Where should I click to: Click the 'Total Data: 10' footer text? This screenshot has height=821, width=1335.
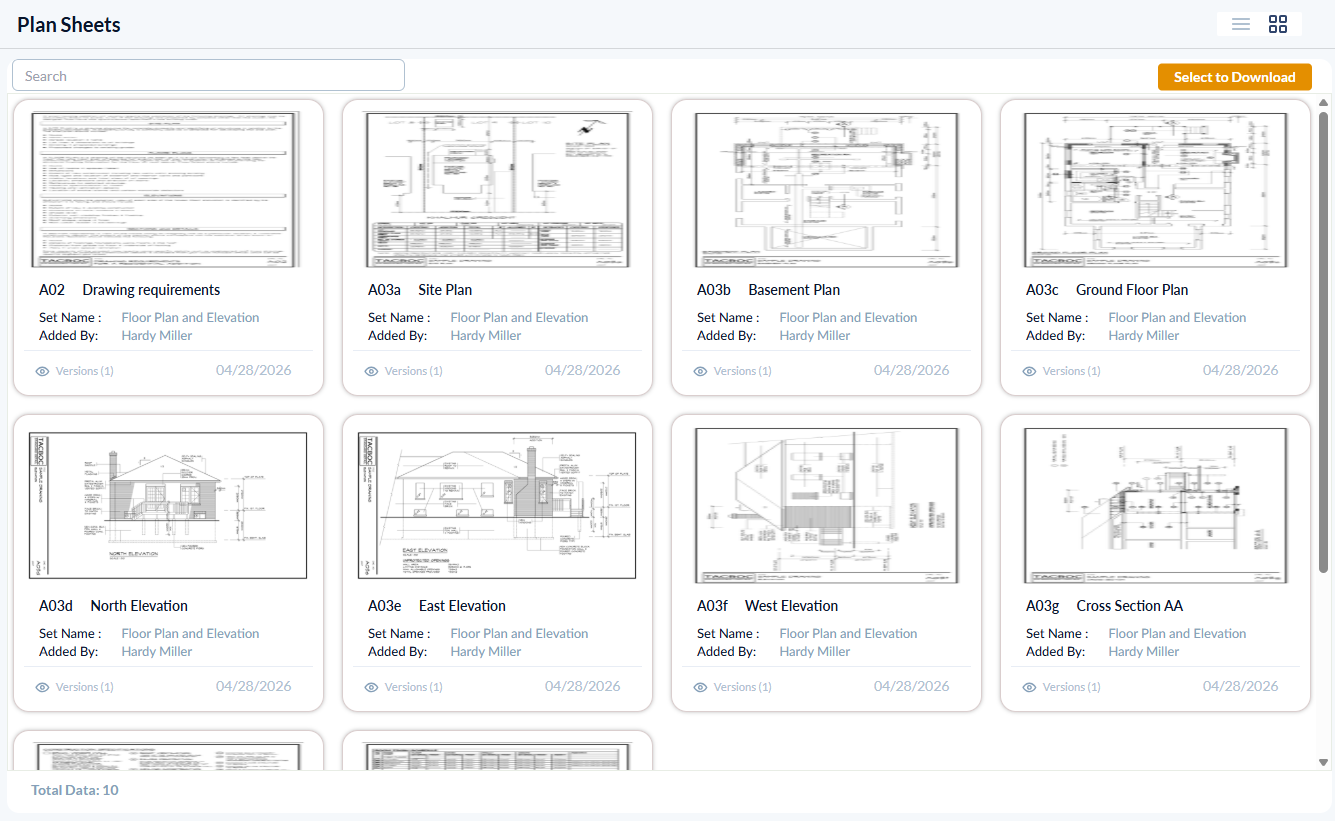[75, 790]
